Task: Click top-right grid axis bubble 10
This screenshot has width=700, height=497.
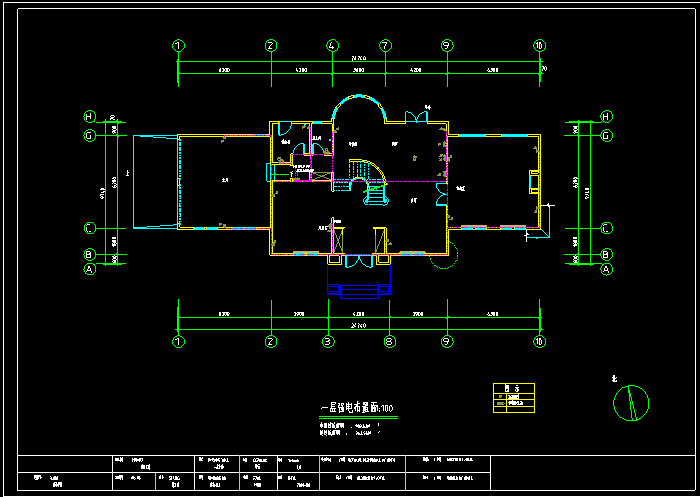Action: coord(539,46)
